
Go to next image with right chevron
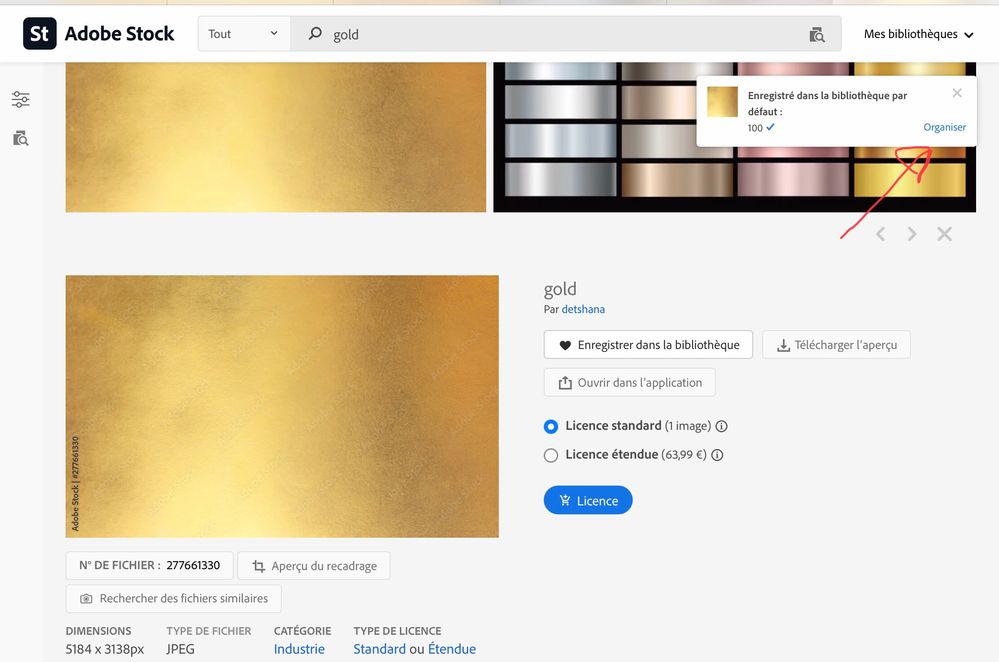click(x=912, y=234)
